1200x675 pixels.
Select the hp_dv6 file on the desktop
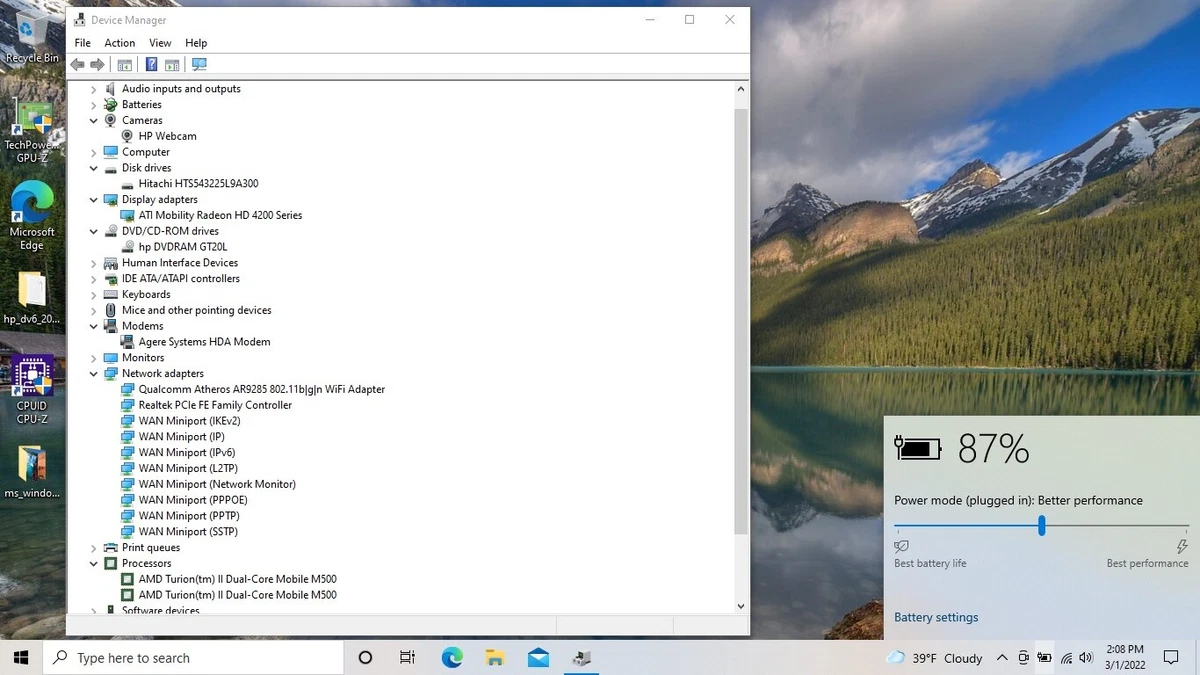coord(32,299)
